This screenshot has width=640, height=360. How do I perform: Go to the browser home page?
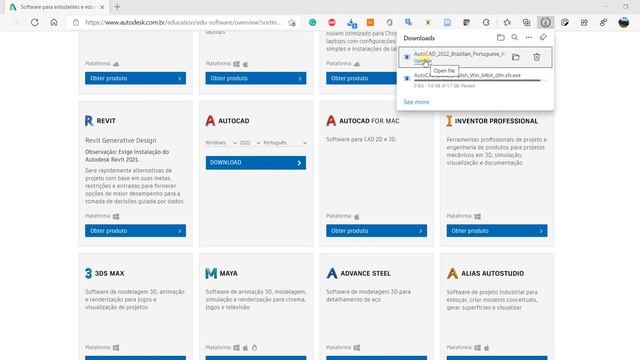(x=54, y=22)
